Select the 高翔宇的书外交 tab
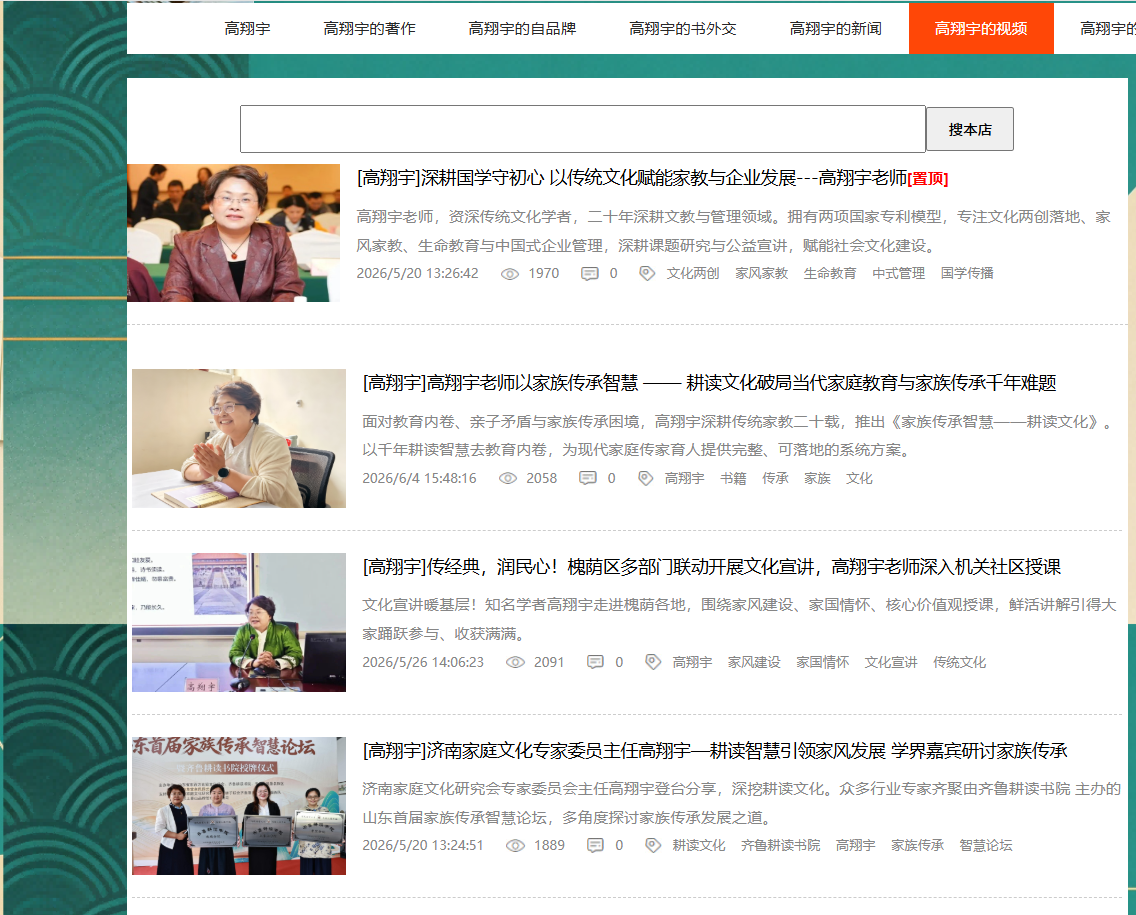Viewport: 1136px width, 915px height. pyautogui.click(x=682, y=28)
